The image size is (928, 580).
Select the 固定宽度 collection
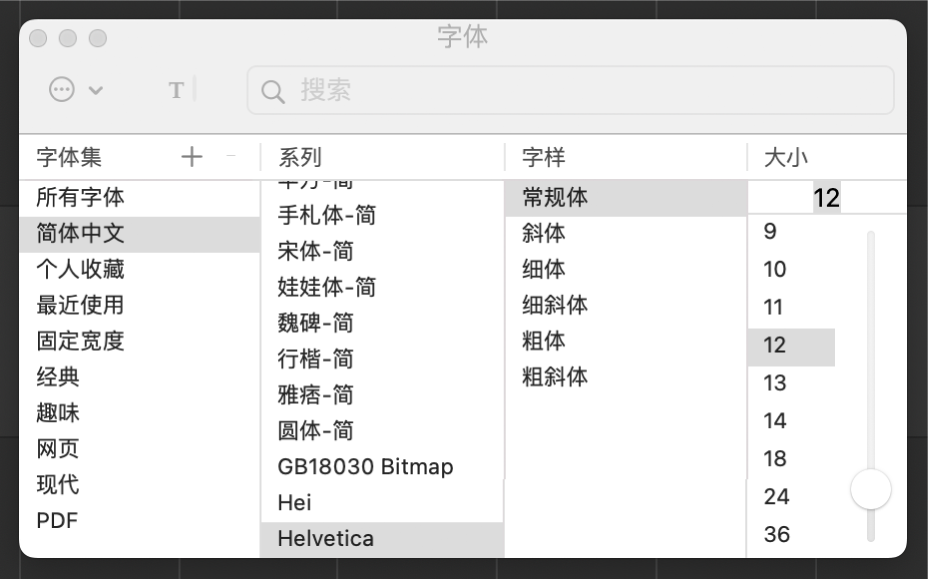pos(77,341)
